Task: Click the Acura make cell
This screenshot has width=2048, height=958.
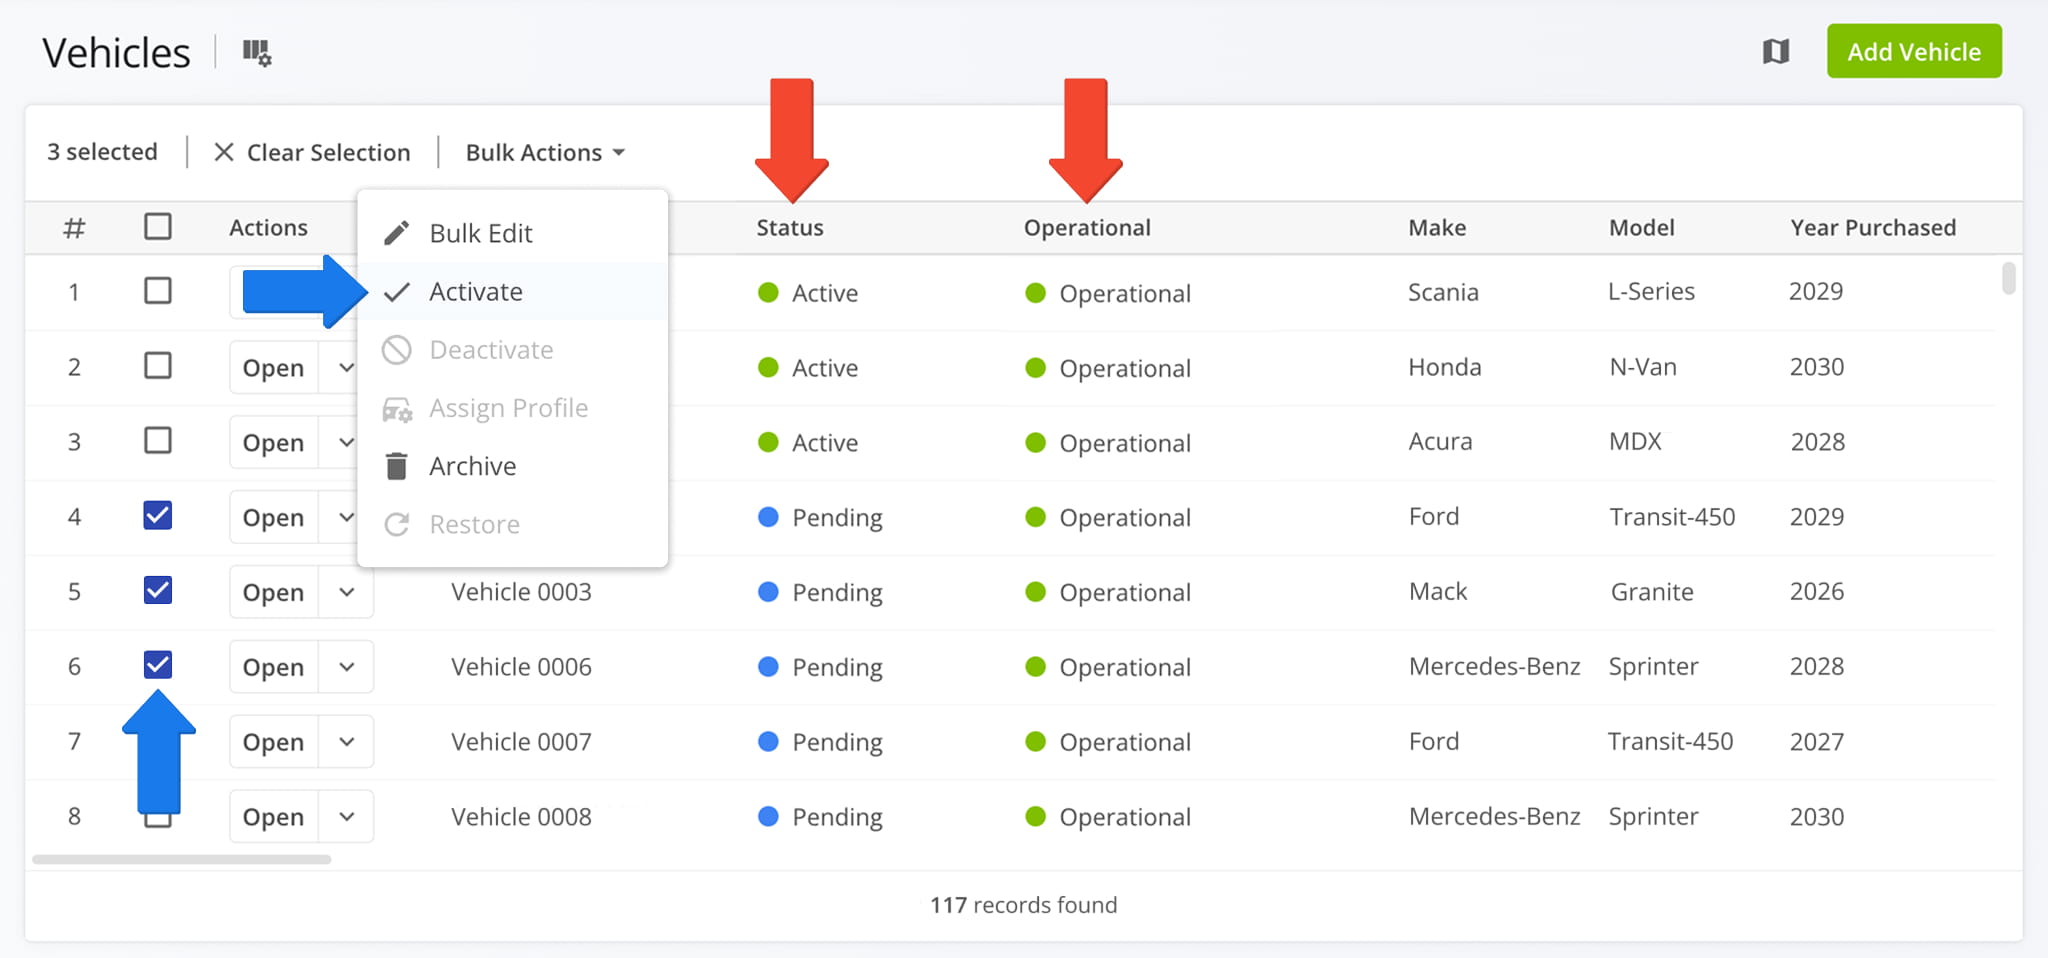Action: coord(1440,441)
